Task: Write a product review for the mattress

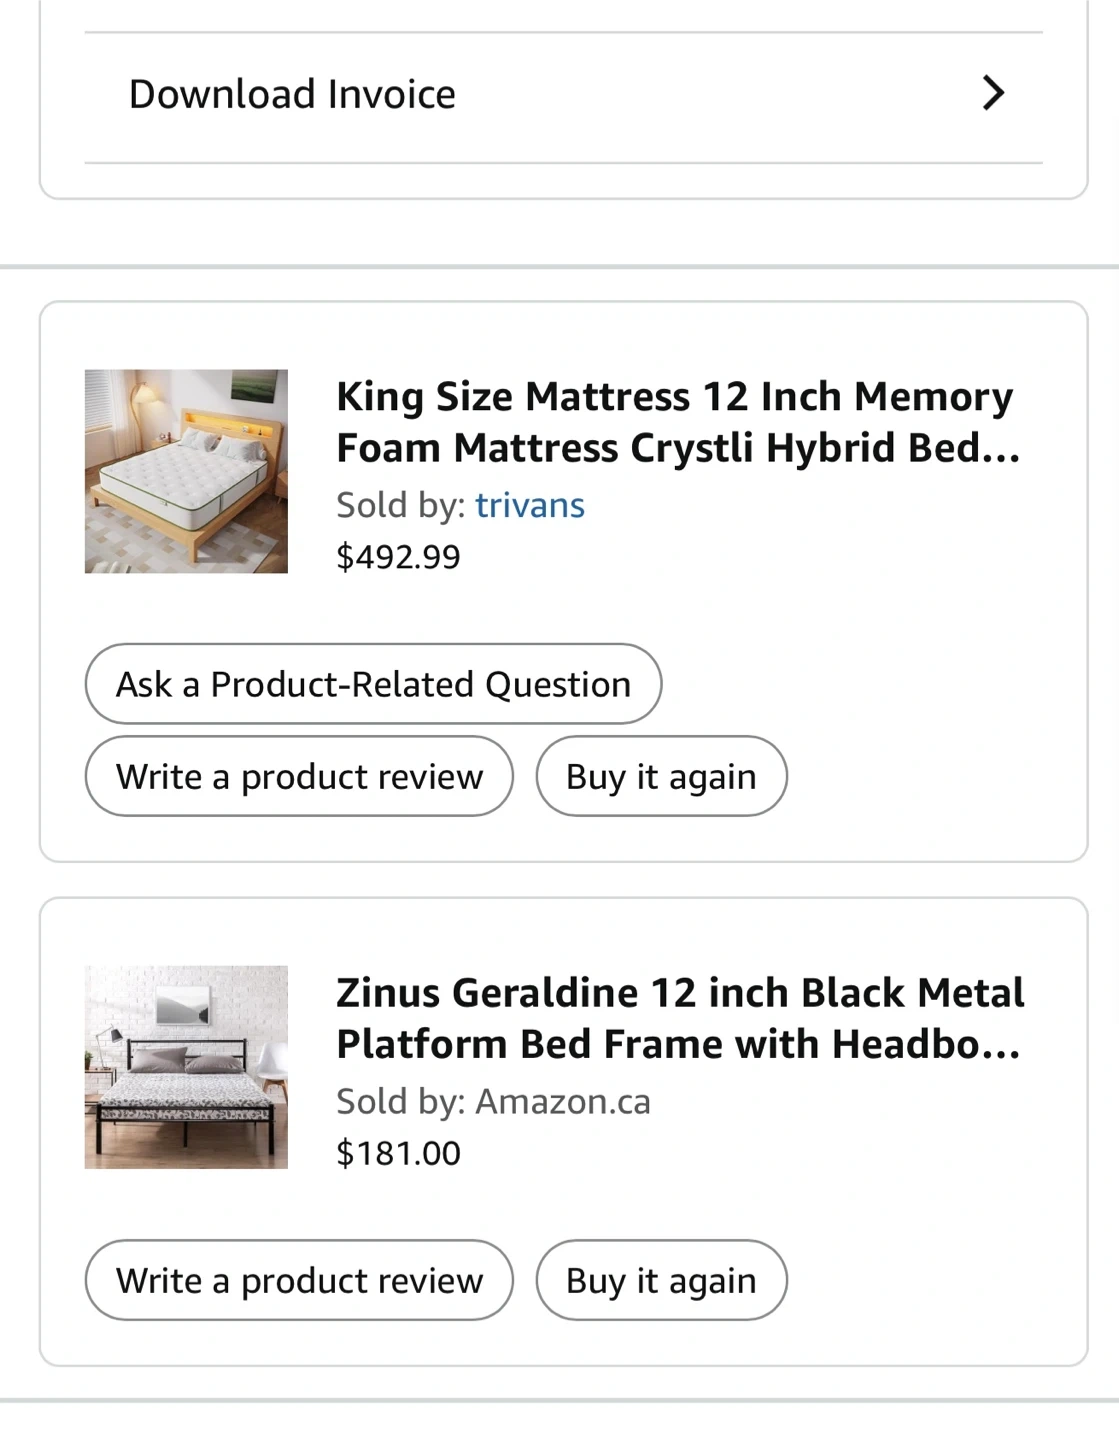Action: [x=299, y=776]
